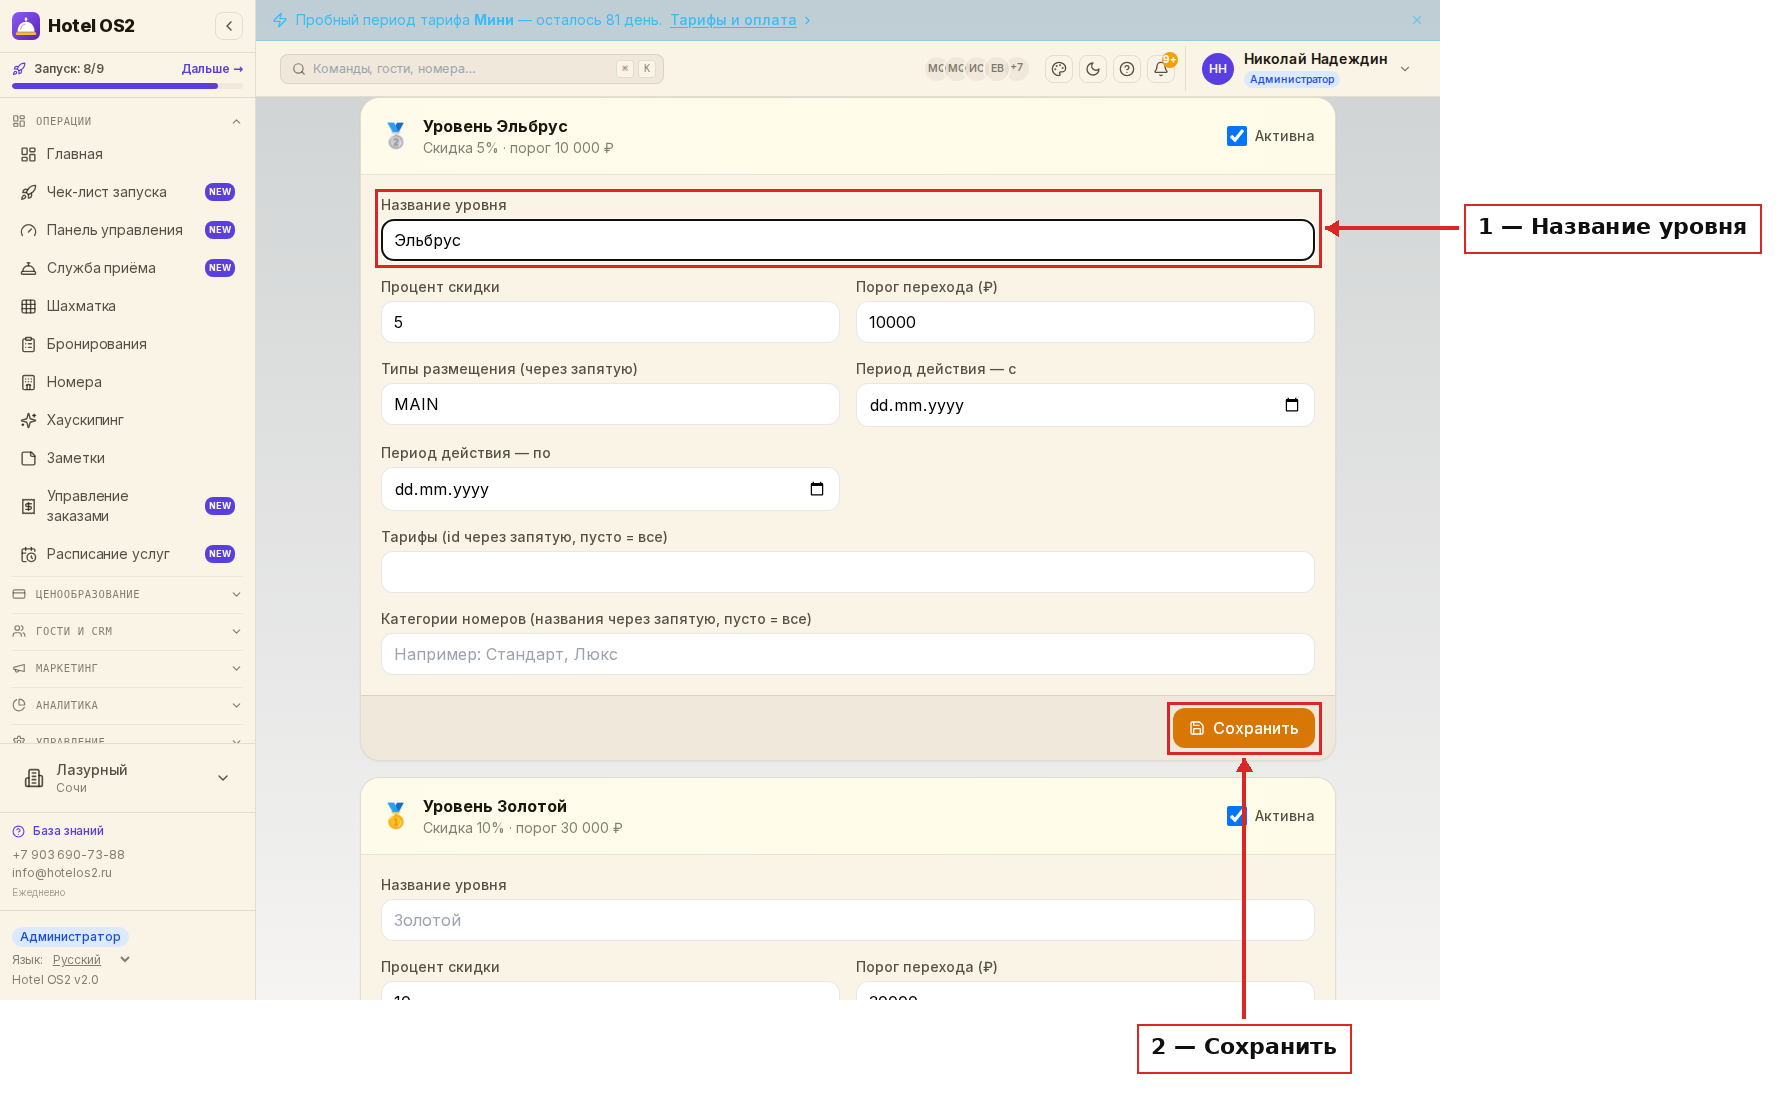The image size is (1785, 1097).
Task: Open Шахматка grid view
Action: coord(128,306)
